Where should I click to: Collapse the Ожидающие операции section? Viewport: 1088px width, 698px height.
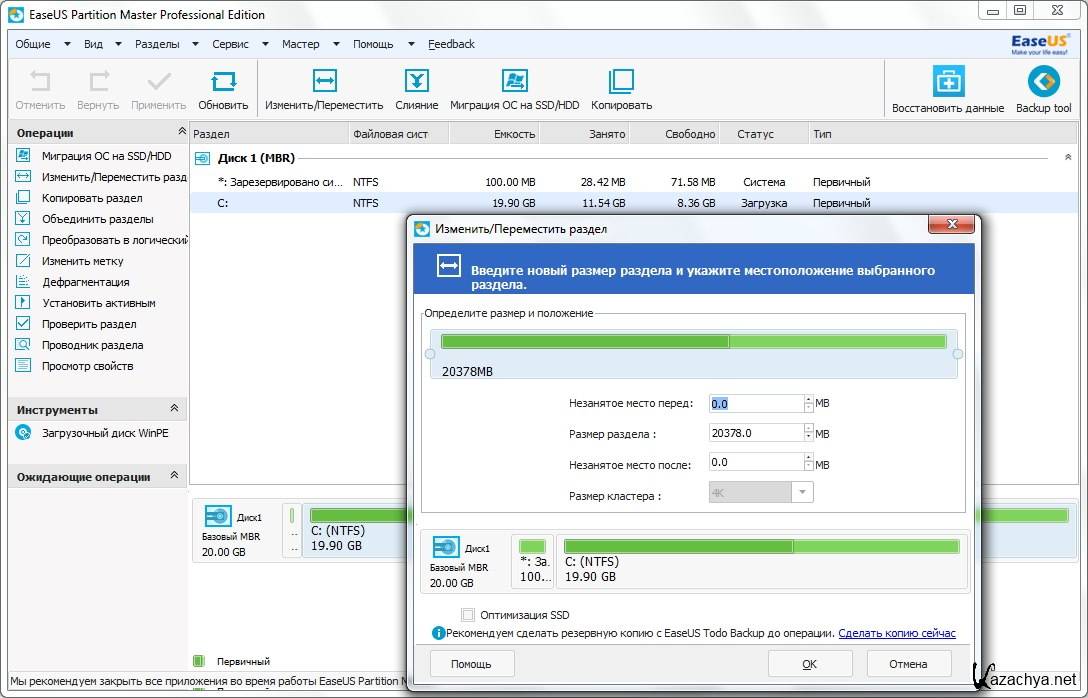(x=174, y=476)
